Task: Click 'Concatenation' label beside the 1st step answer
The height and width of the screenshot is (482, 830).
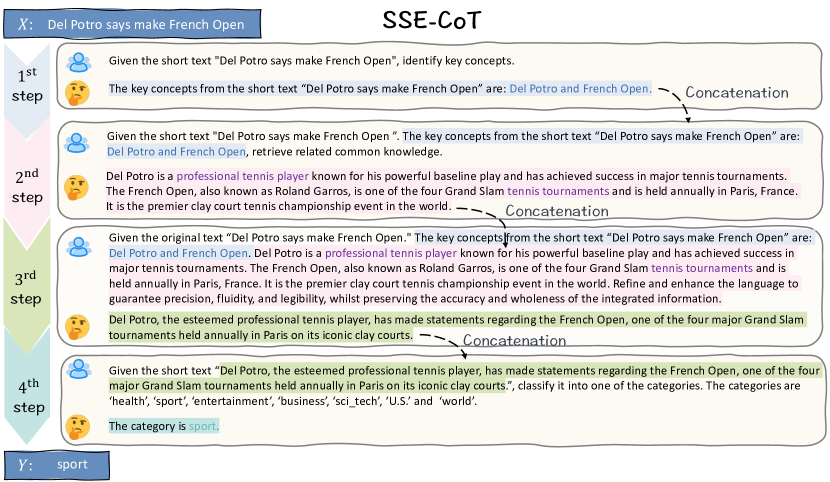Action: coord(737,93)
